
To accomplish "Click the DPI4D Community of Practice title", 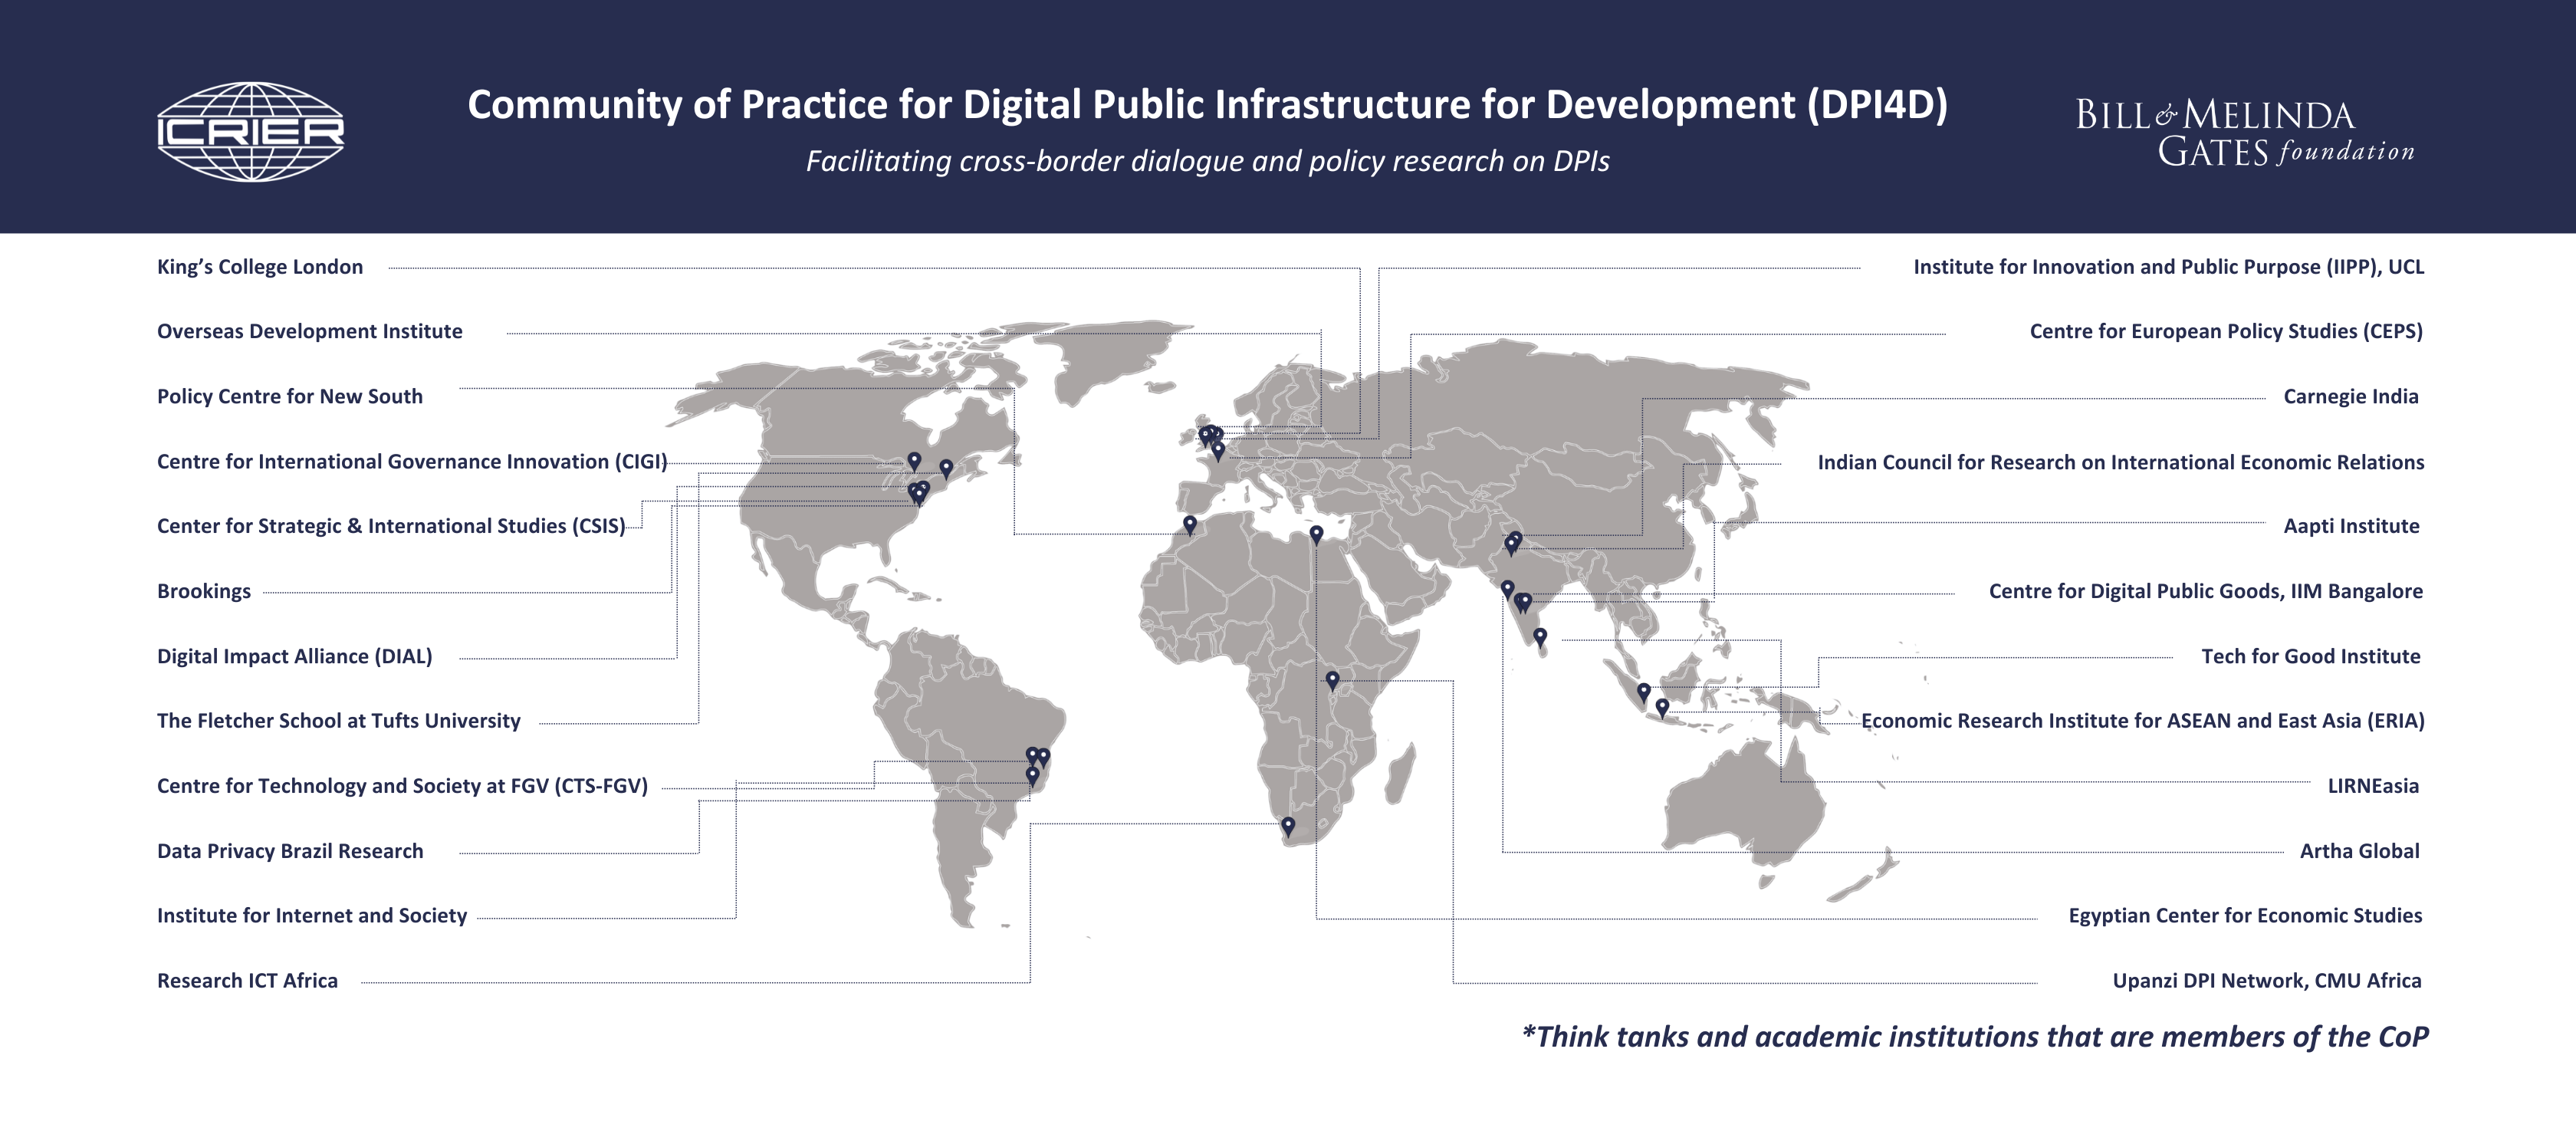I will 1207,105.
